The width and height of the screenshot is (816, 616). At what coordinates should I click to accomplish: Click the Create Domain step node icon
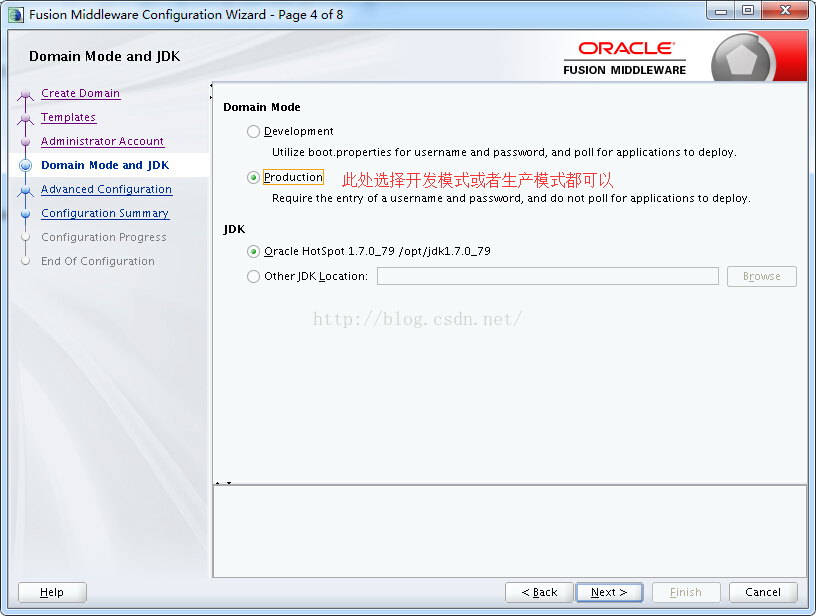(26, 95)
